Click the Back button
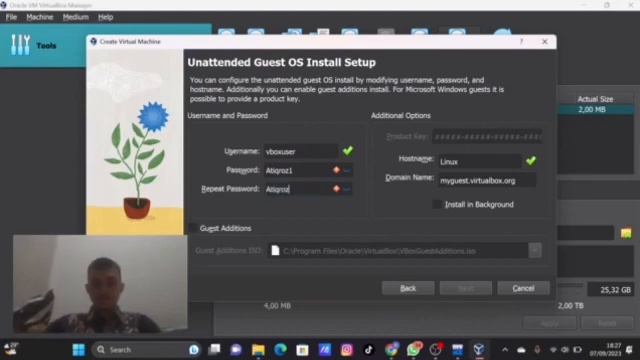640x360 pixels. [x=408, y=288]
